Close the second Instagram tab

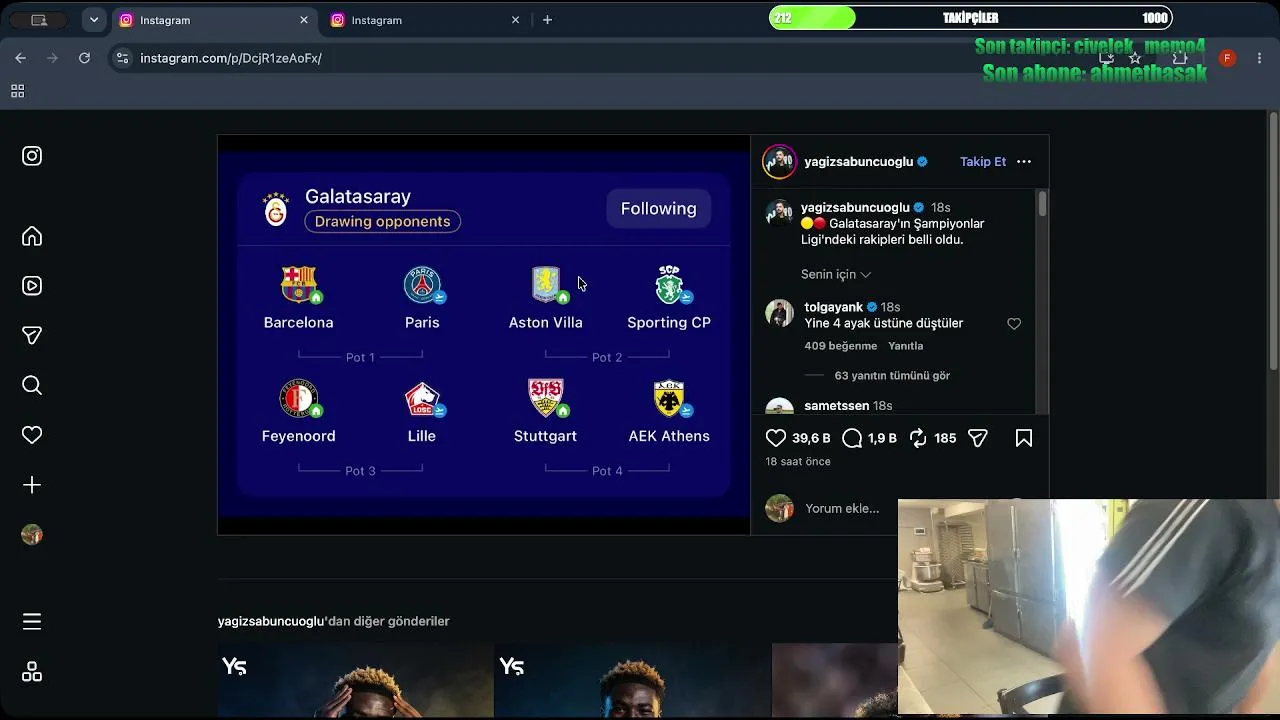coord(516,20)
